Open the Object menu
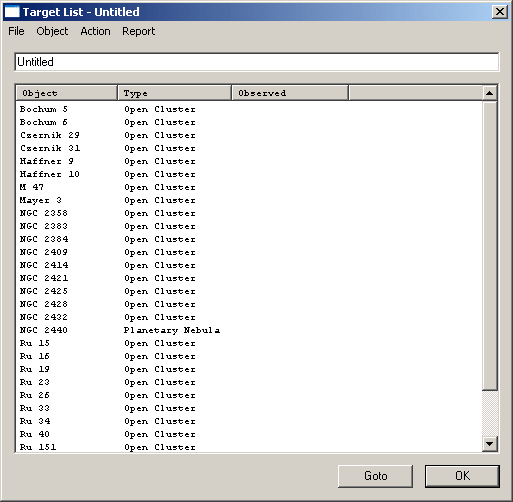The image size is (513, 502). click(52, 31)
